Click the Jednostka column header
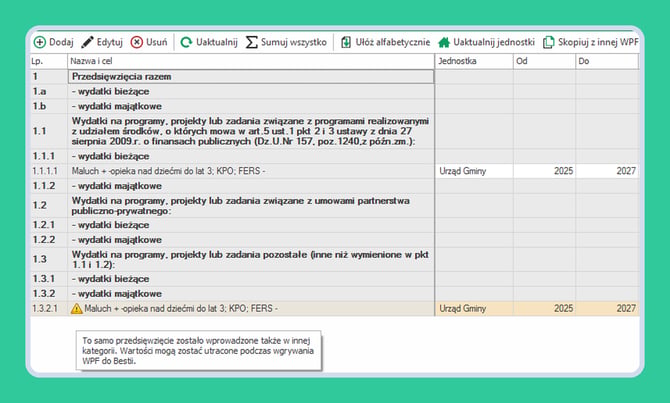Screen dimensions: 670x403 474,61
